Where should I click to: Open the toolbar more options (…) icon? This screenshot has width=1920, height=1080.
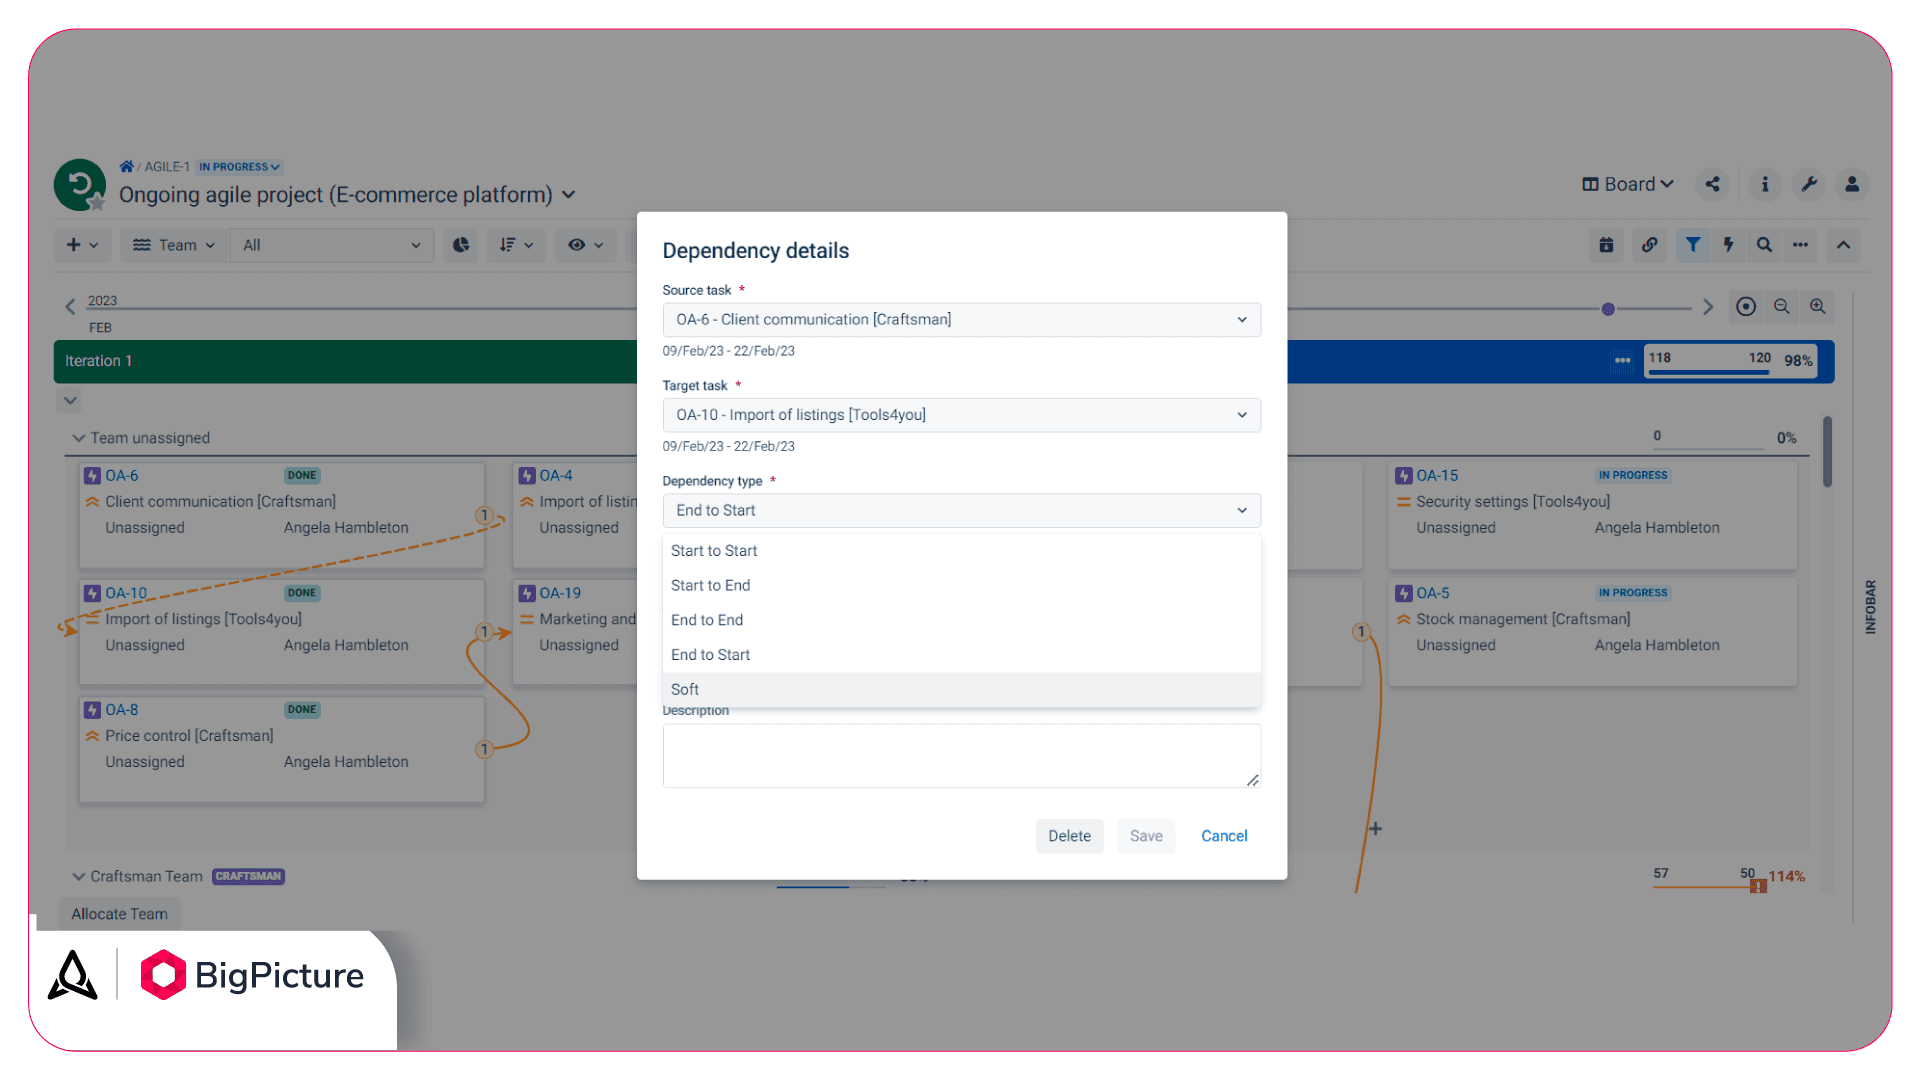point(1800,245)
